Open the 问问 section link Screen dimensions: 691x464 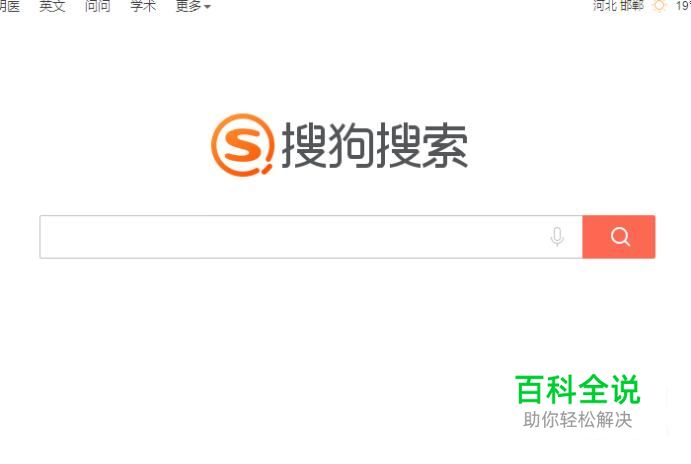pyautogui.click(x=98, y=6)
